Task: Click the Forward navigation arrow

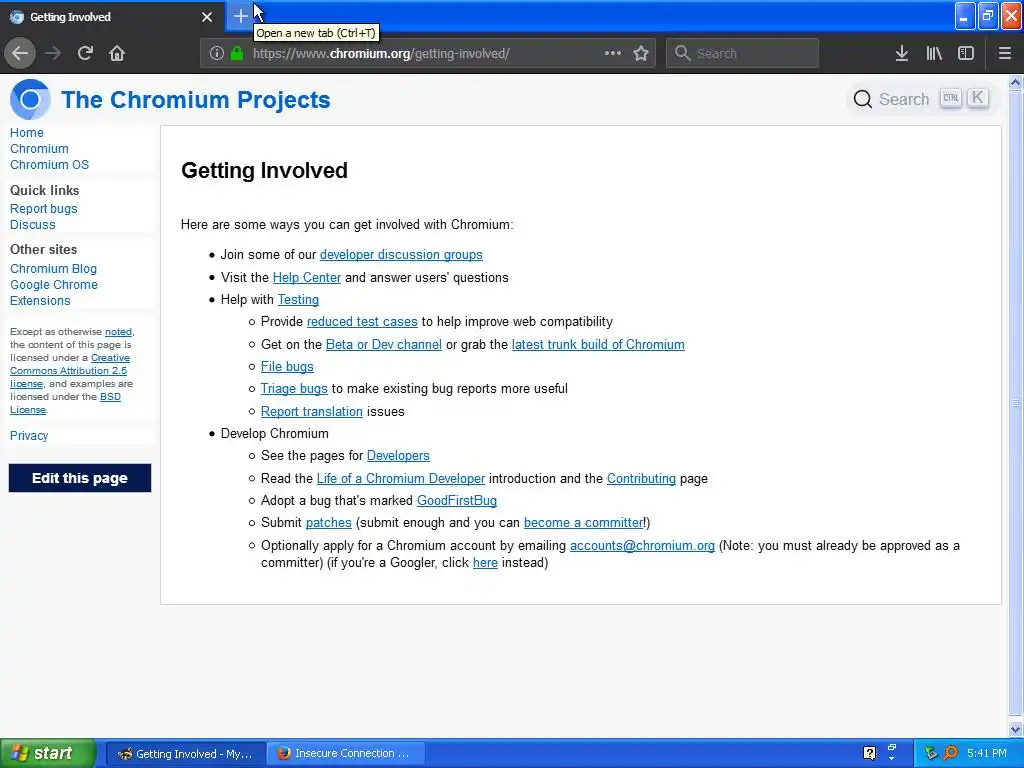Action: [53, 53]
